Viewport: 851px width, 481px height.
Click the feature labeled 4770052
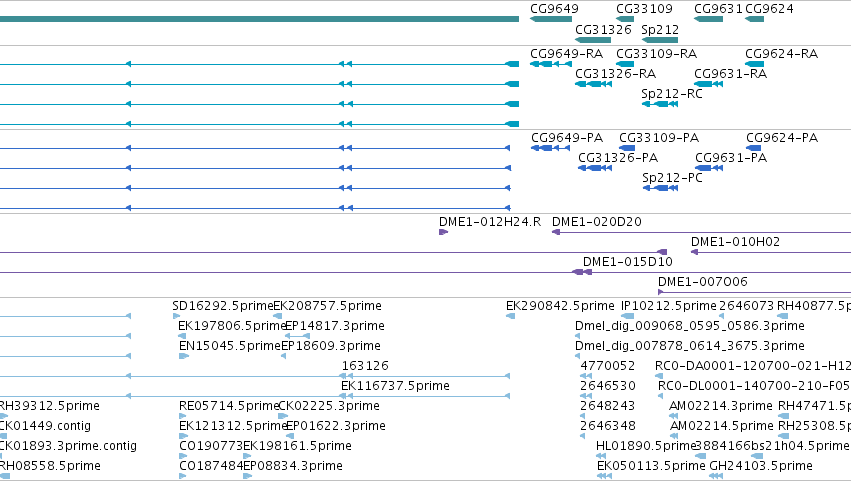(x=607, y=366)
